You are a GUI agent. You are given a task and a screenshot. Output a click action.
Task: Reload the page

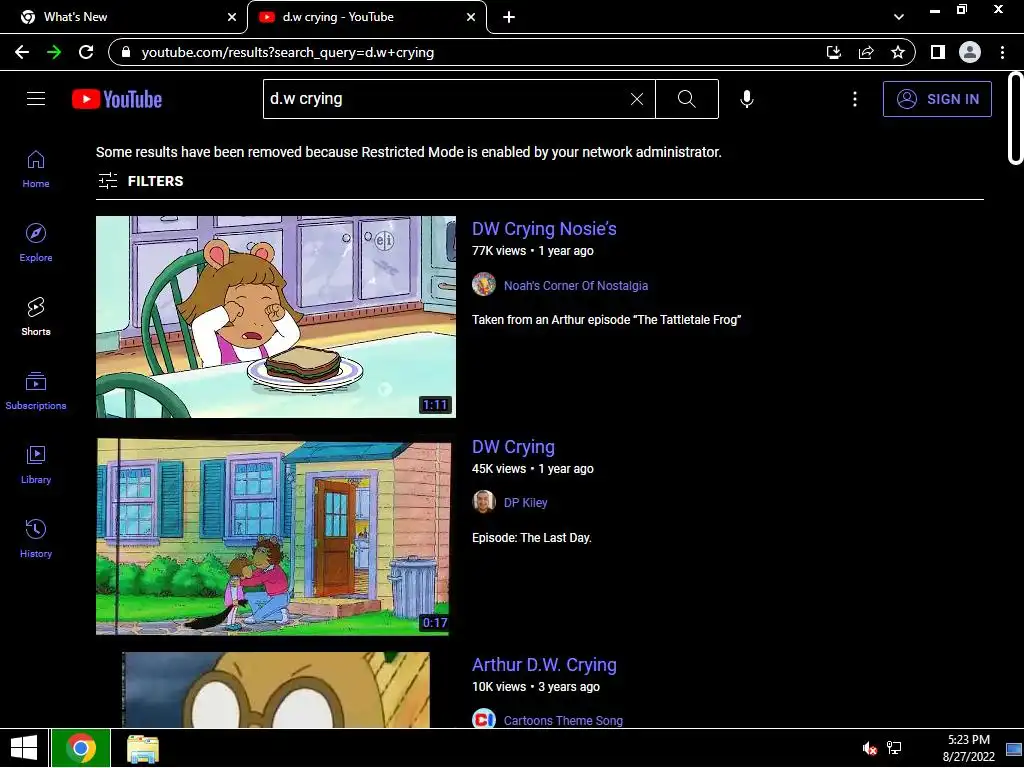coord(86,52)
